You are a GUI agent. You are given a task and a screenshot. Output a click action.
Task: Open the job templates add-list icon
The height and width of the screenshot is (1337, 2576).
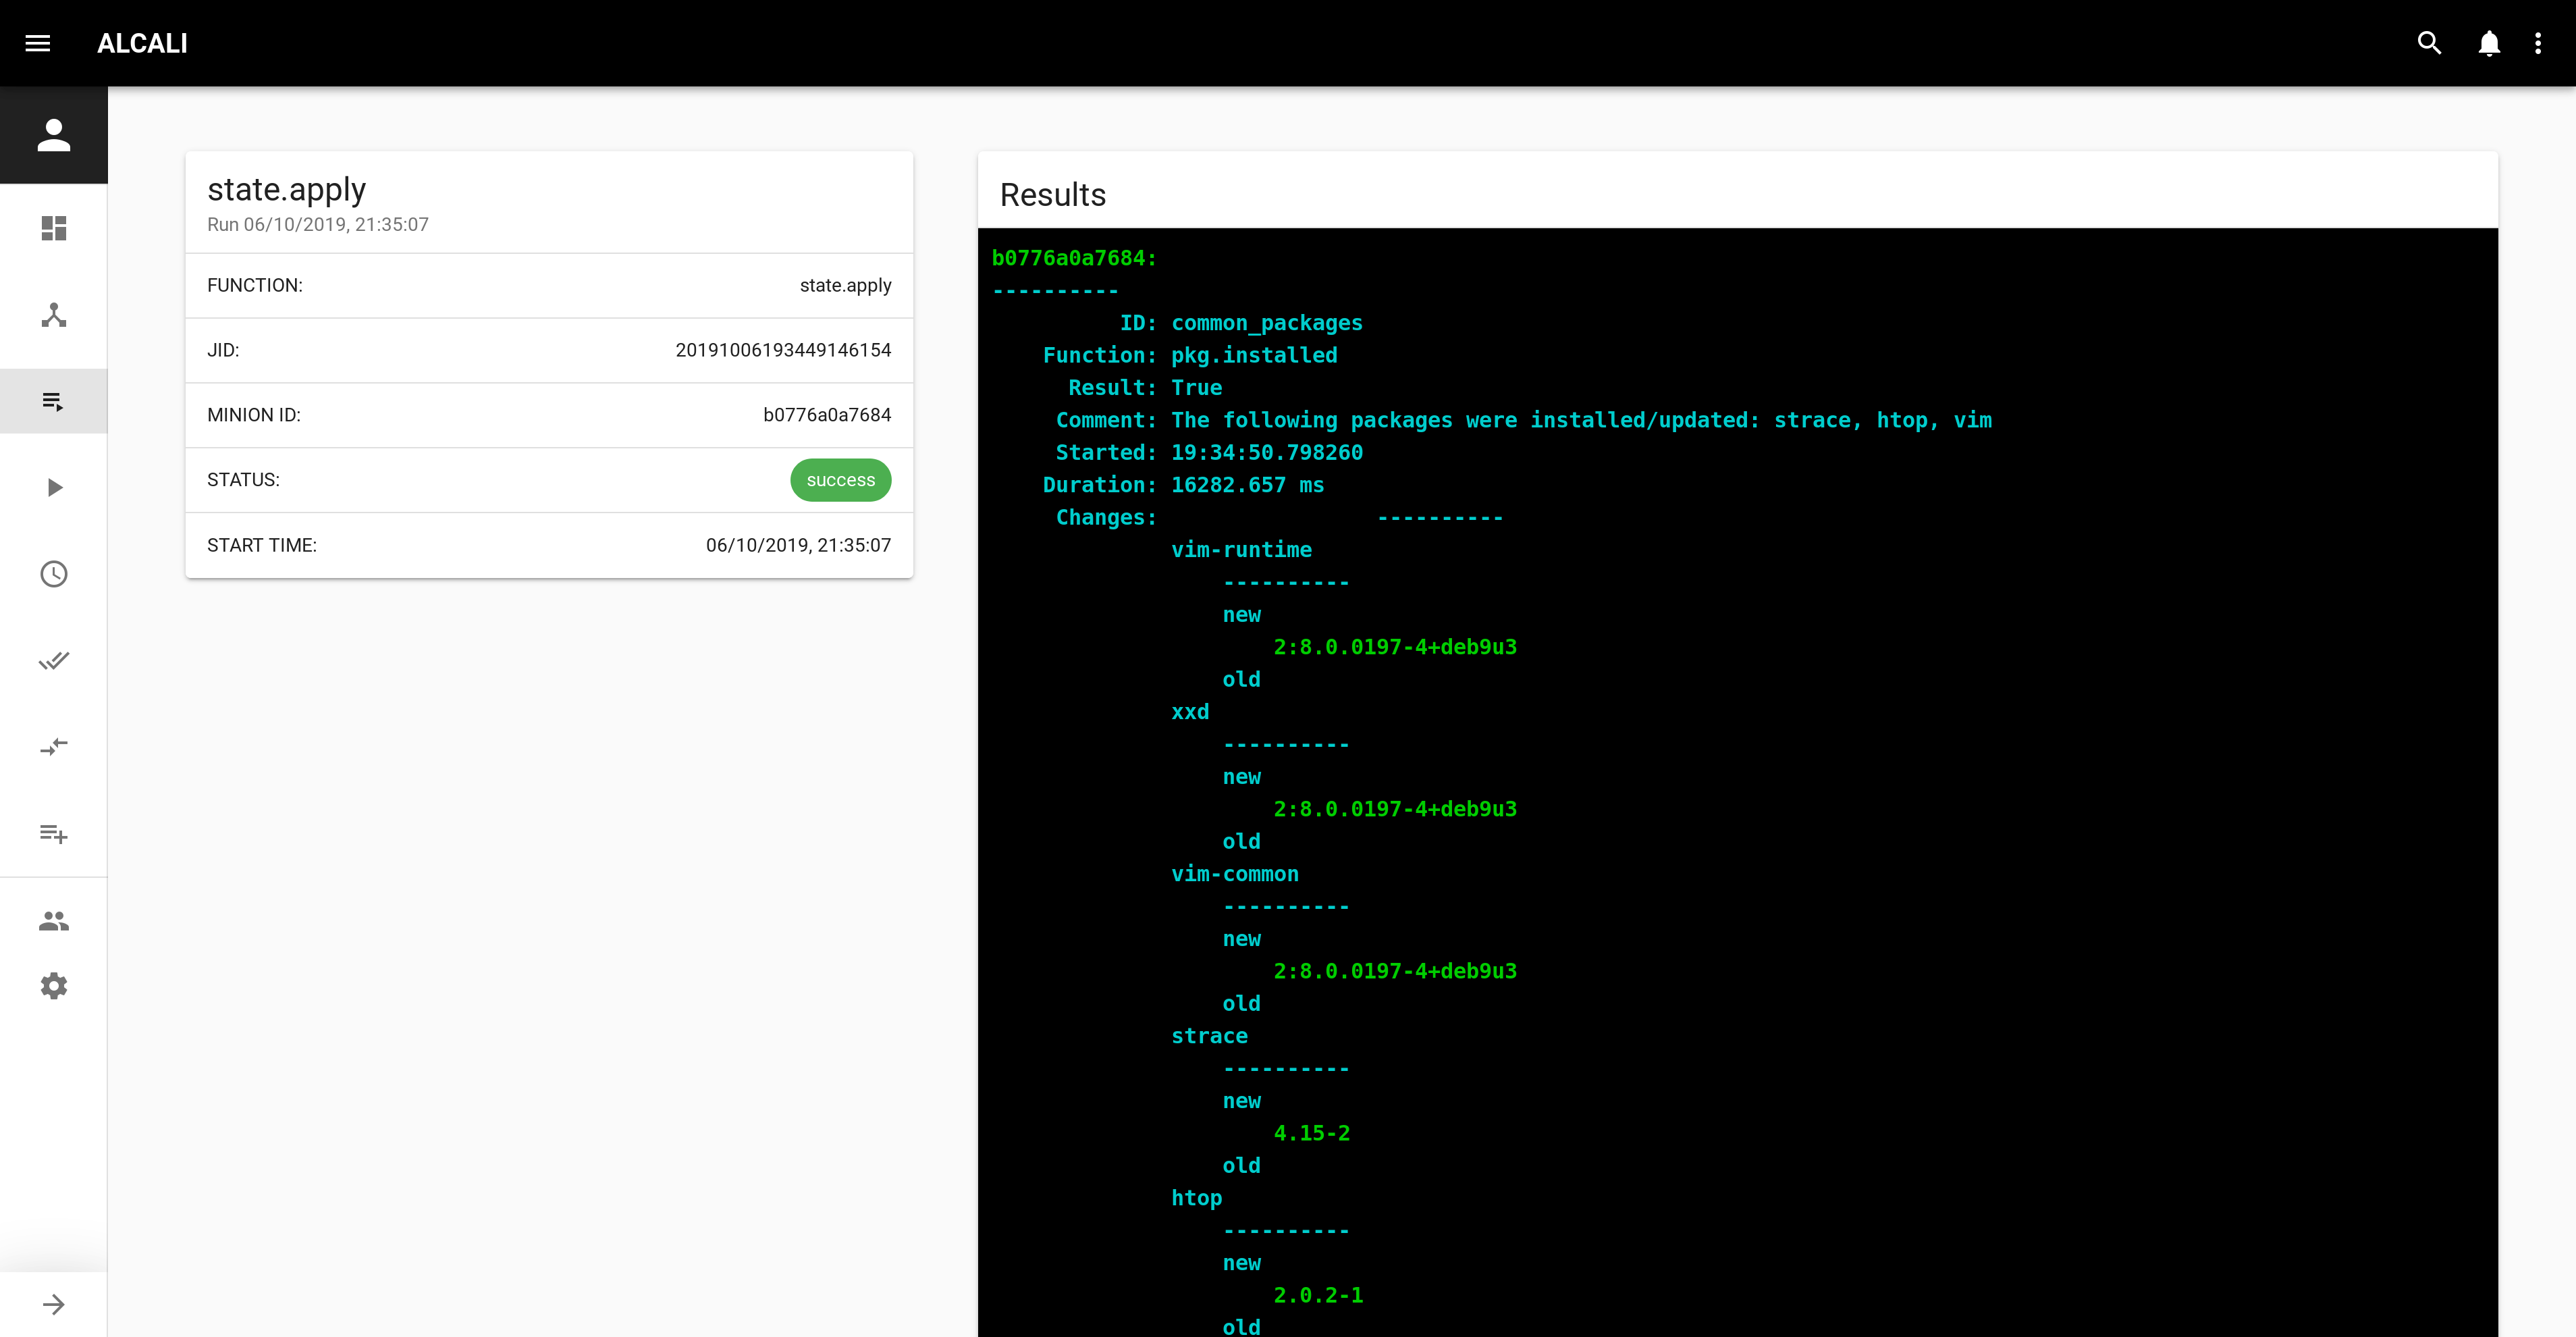(x=54, y=833)
